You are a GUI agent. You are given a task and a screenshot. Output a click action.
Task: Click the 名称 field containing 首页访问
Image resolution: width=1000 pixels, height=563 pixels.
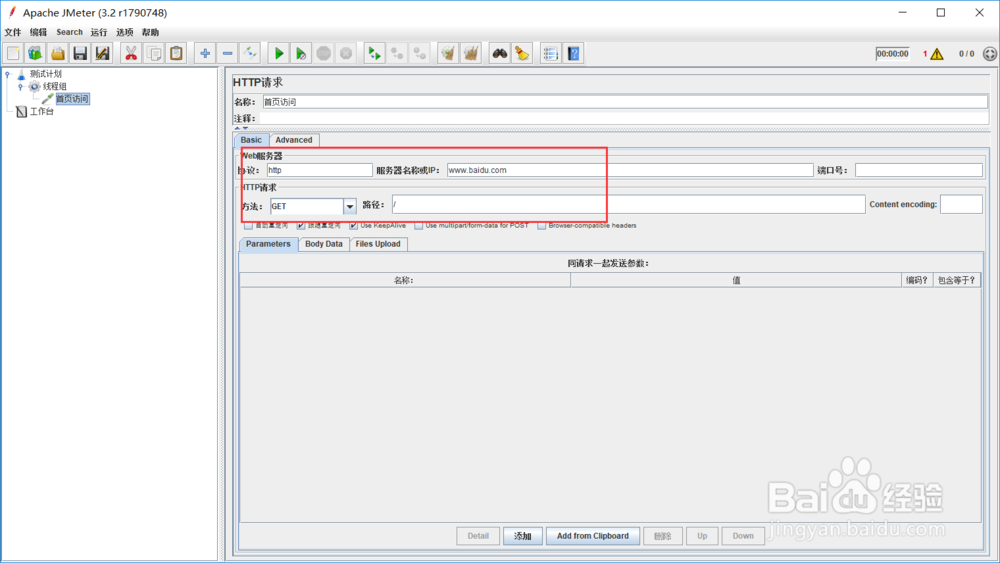point(625,102)
